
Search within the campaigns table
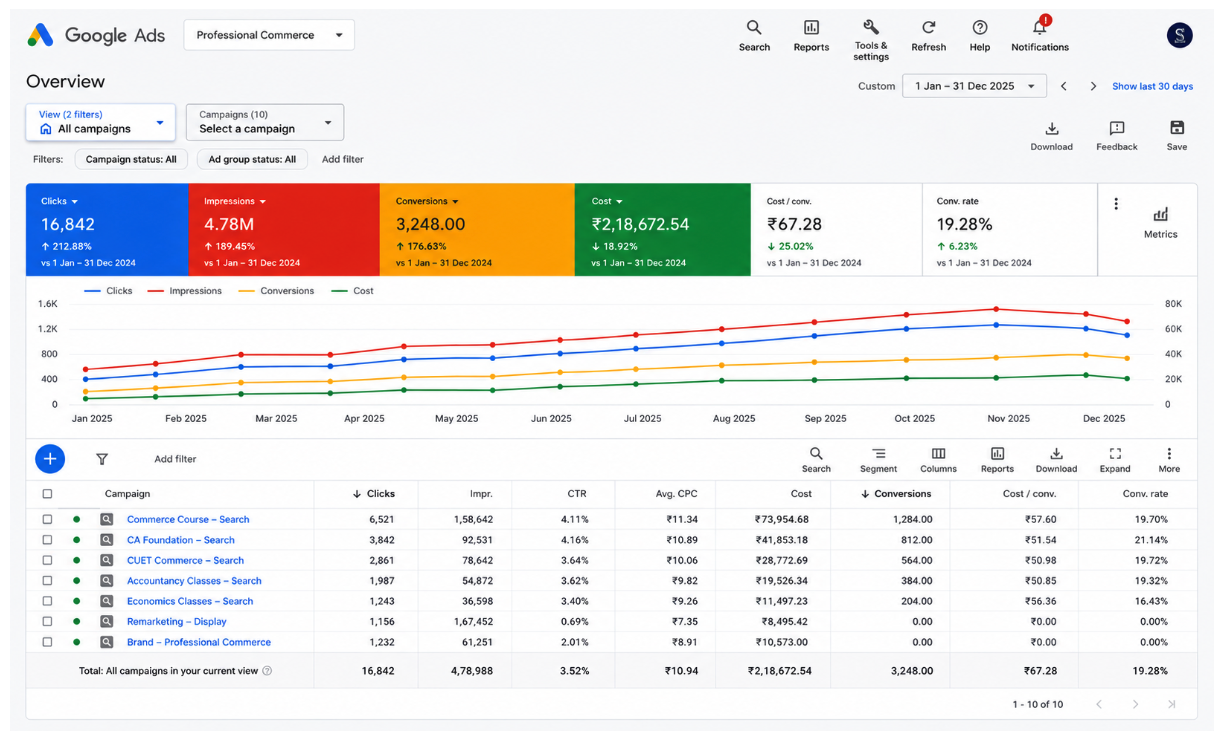pyautogui.click(x=816, y=460)
